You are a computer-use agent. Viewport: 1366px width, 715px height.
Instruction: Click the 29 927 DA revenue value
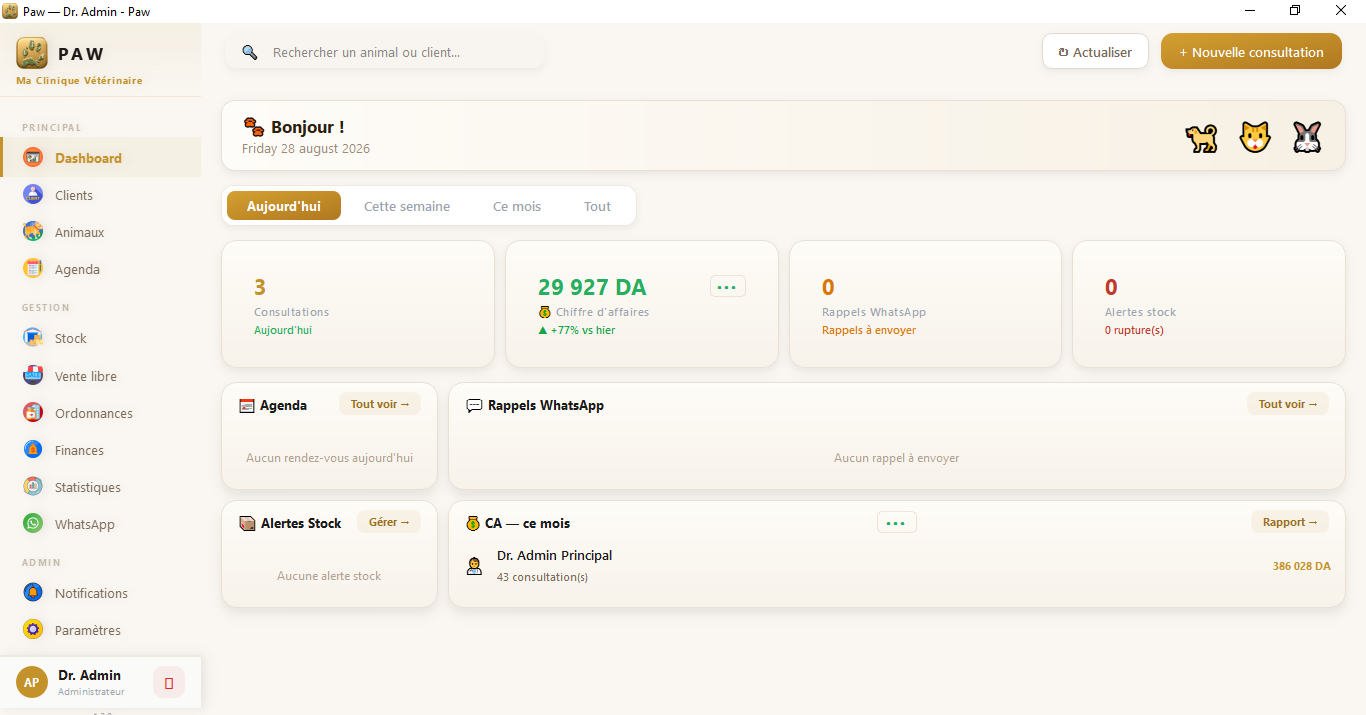click(x=592, y=287)
